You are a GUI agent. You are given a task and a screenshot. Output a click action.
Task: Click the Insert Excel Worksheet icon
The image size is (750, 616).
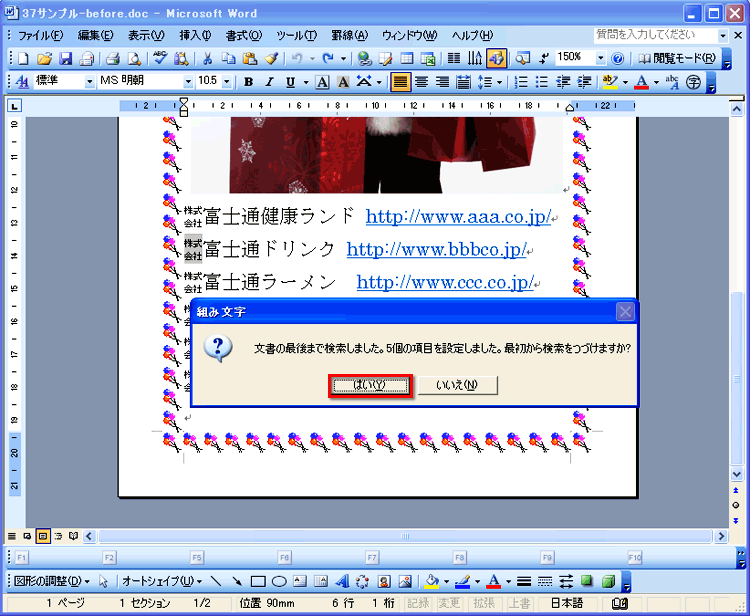[x=428, y=59]
